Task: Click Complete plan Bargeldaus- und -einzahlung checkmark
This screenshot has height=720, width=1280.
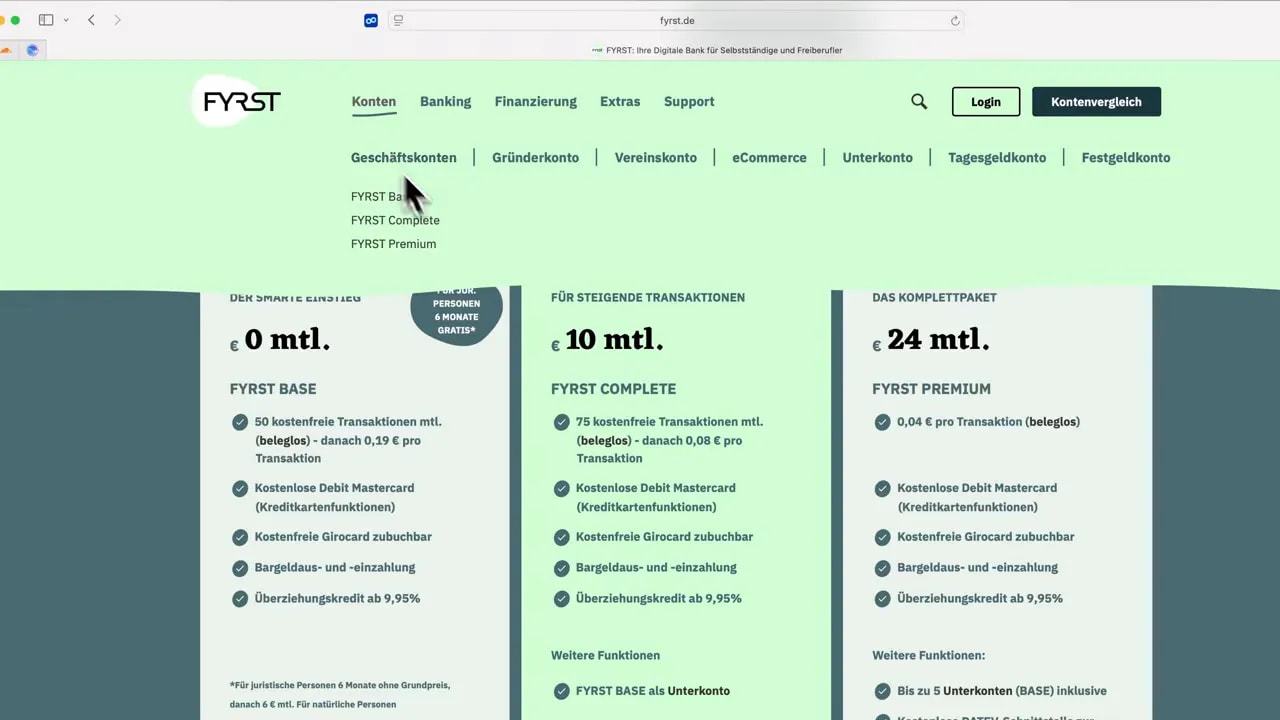Action: (x=561, y=568)
